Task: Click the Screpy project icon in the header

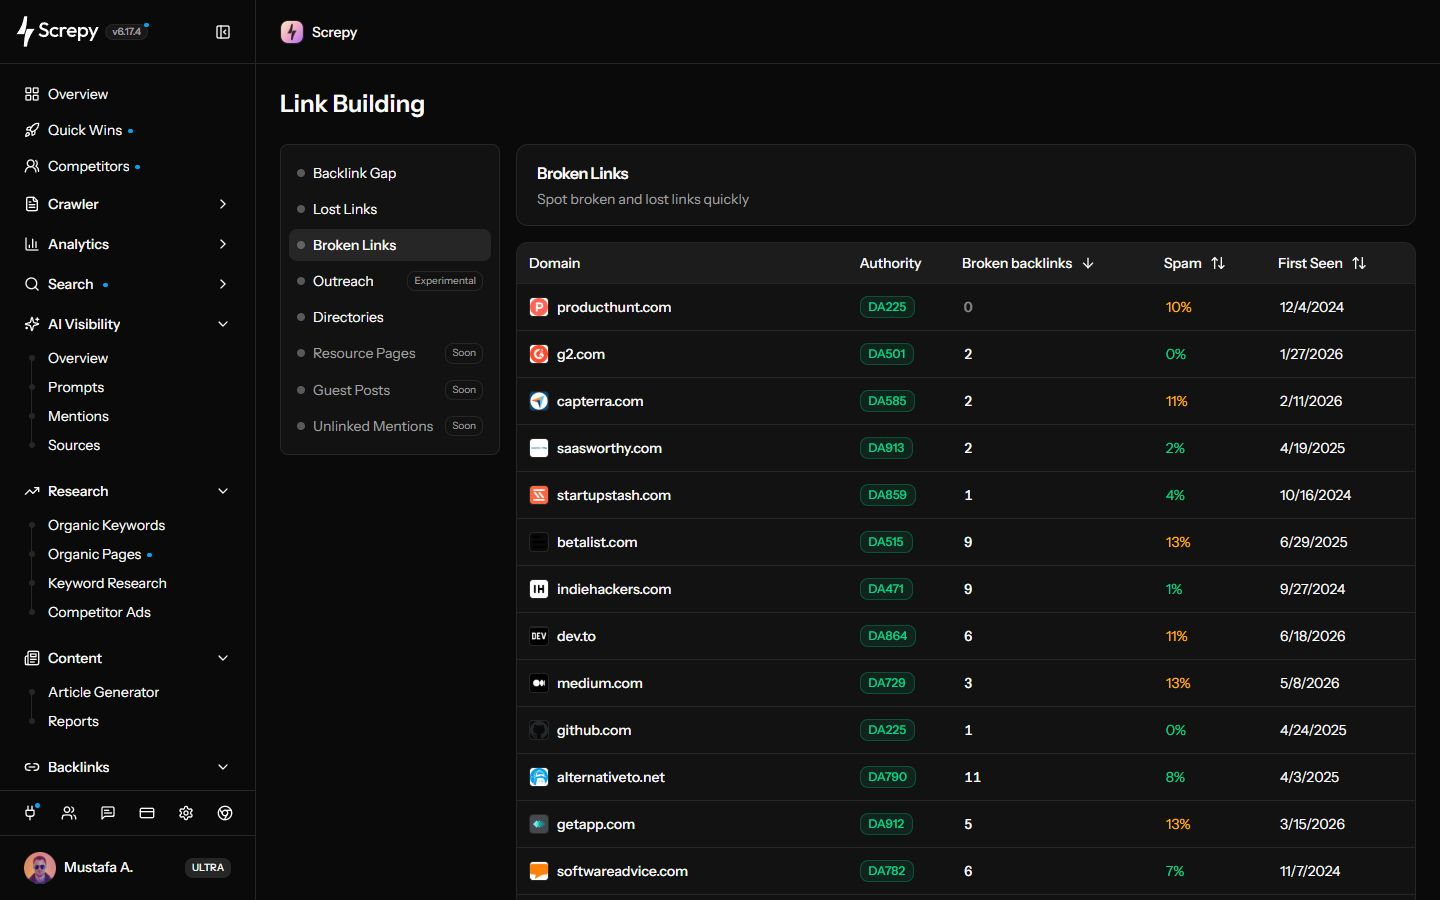Action: click(292, 32)
